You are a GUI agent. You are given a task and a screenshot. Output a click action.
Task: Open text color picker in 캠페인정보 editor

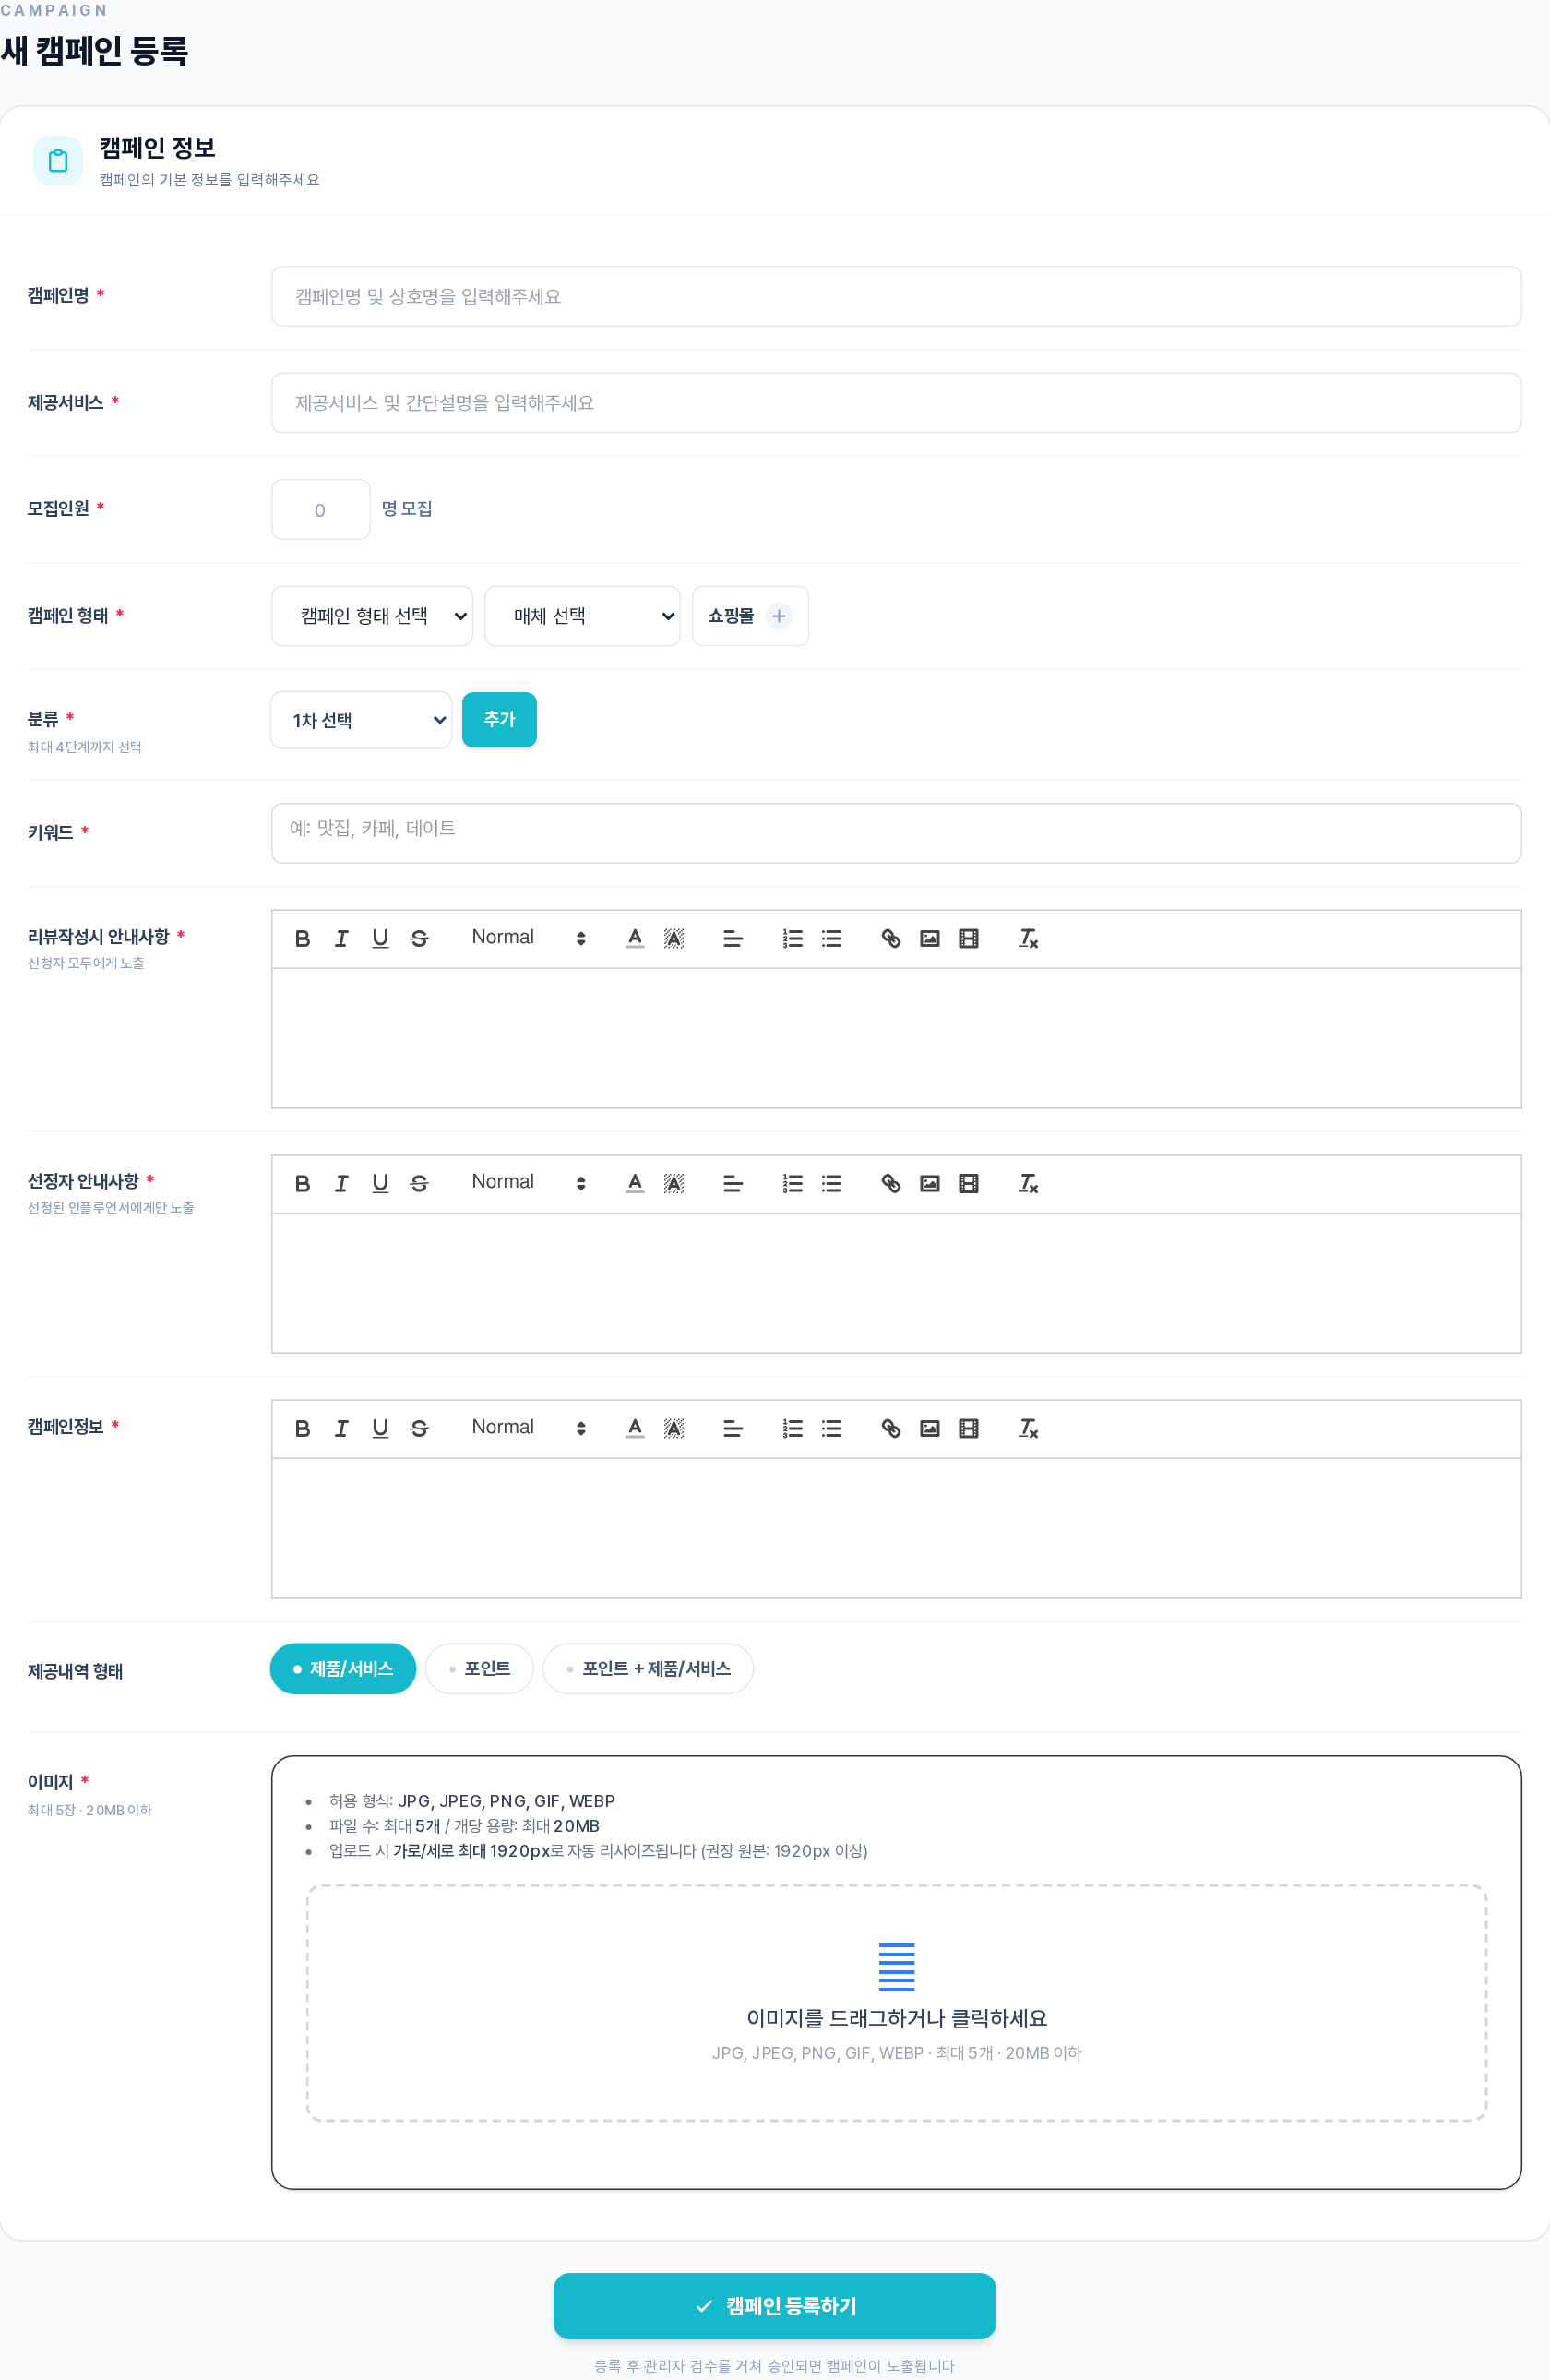[635, 1428]
